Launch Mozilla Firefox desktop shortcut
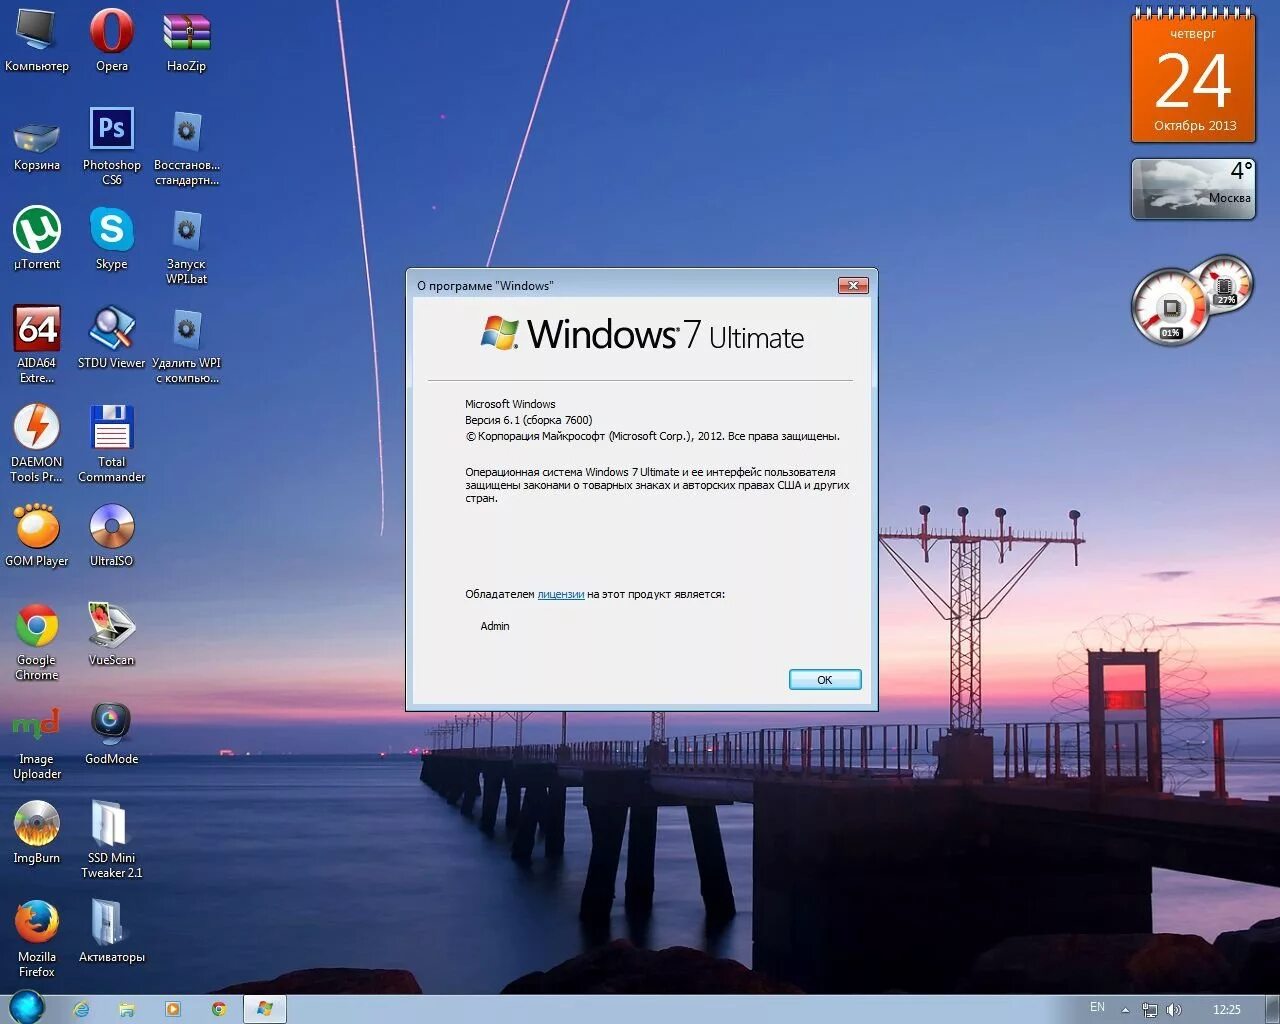The height and width of the screenshot is (1024, 1280). point(37,938)
